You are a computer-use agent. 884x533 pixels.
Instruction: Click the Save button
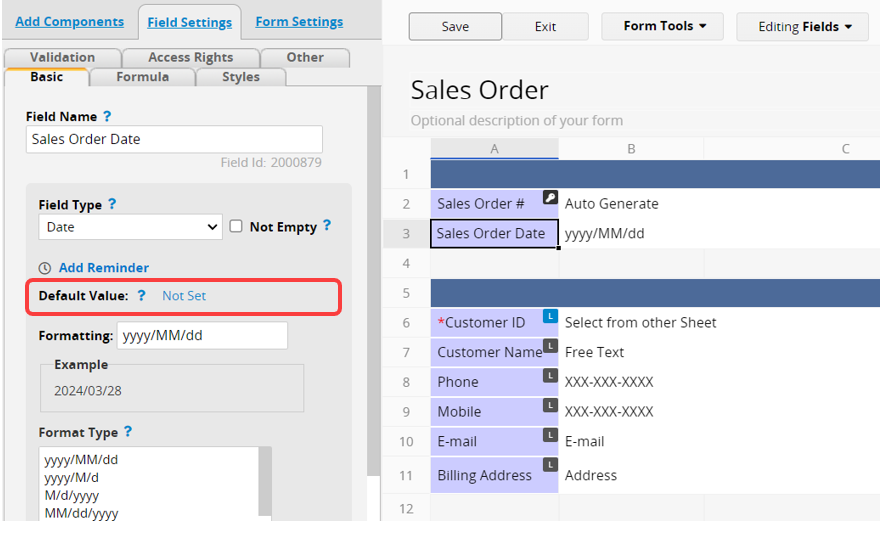455,27
